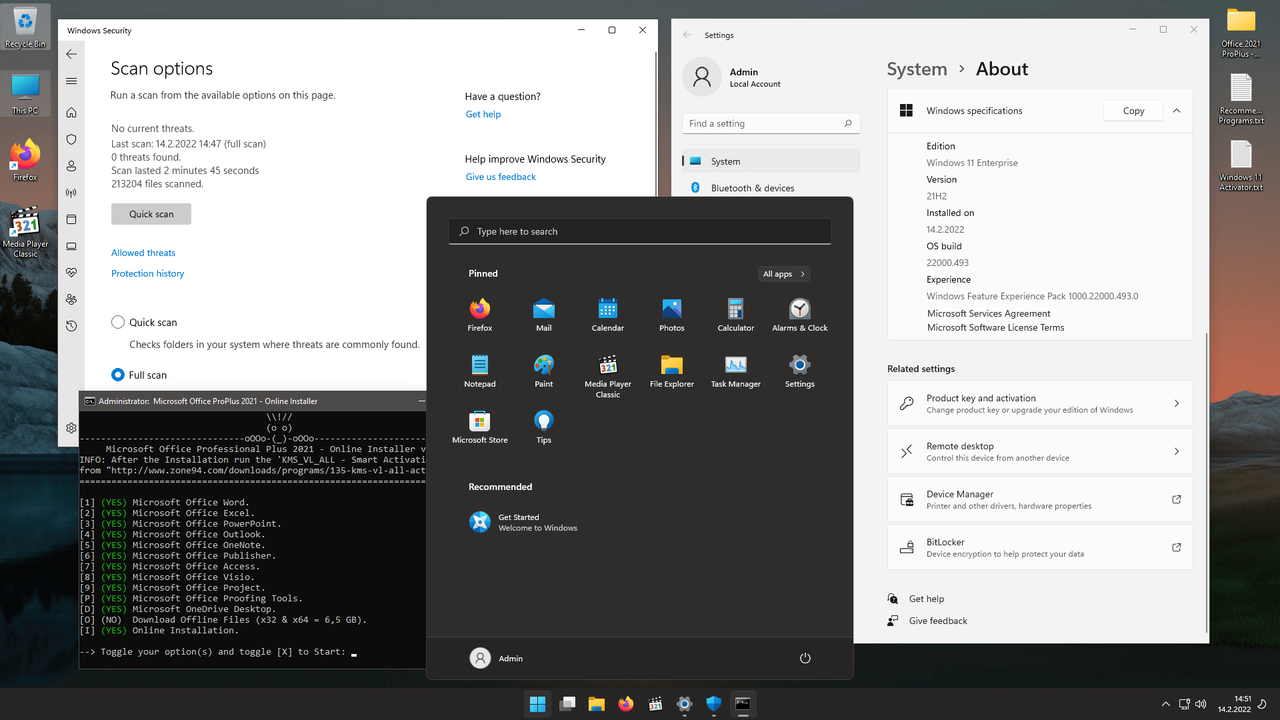
Task: Select Bluetooth & devices in Settings sidebar
Action: (771, 188)
